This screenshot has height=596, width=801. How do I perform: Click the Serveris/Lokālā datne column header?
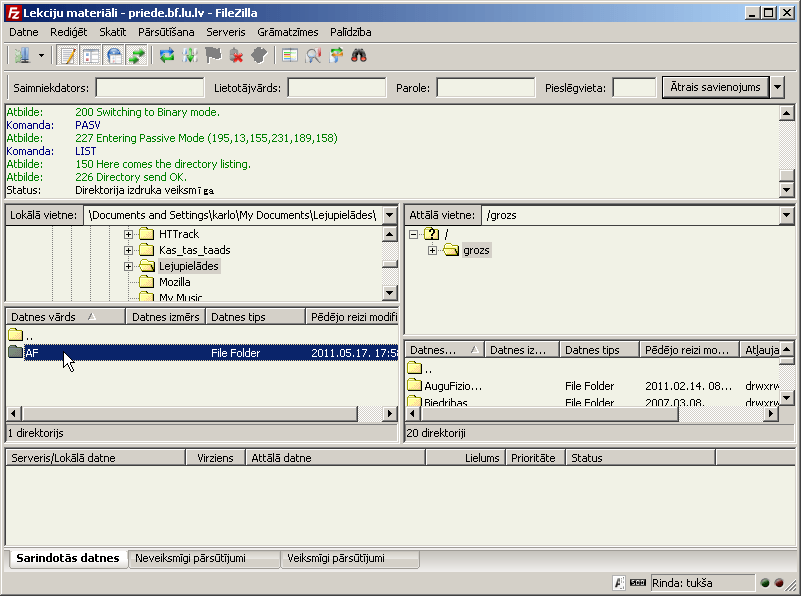click(x=96, y=458)
